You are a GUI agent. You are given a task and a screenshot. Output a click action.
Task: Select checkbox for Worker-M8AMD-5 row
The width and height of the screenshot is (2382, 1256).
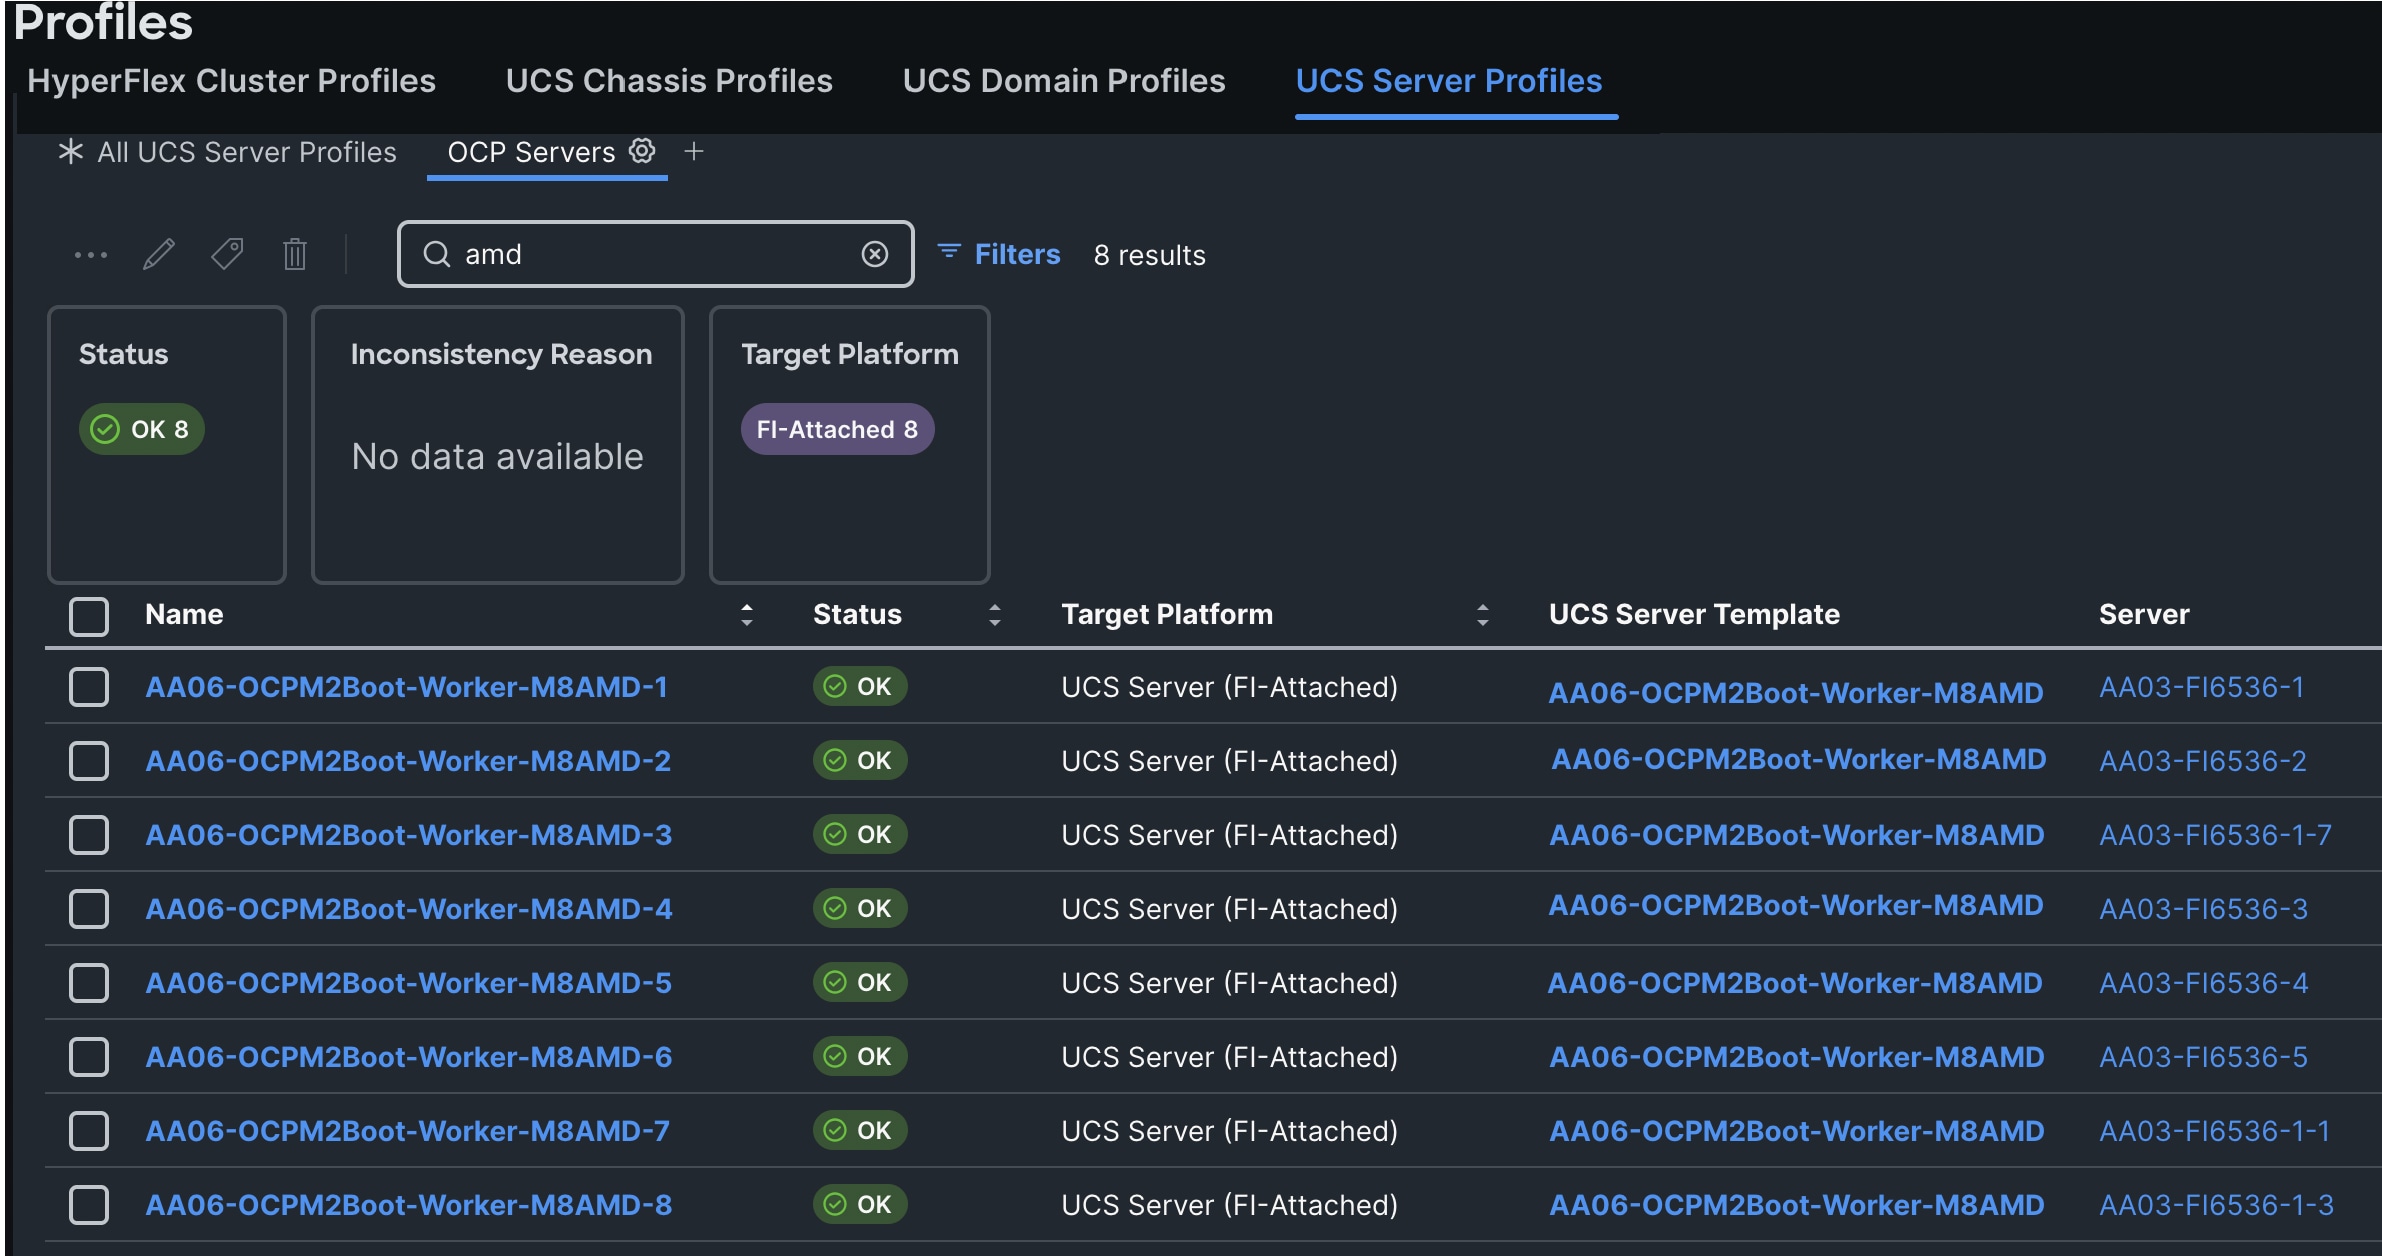click(x=89, y=983)
